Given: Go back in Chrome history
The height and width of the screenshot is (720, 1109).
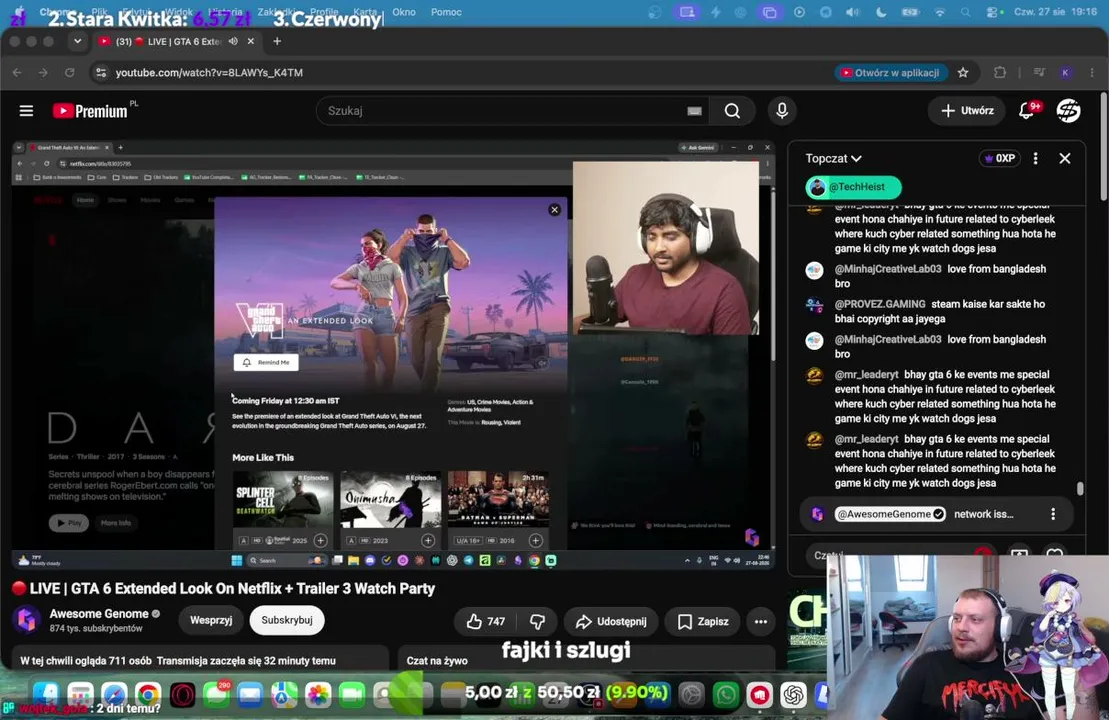Looking at the screenshot, I should click(x=17, y=72).
